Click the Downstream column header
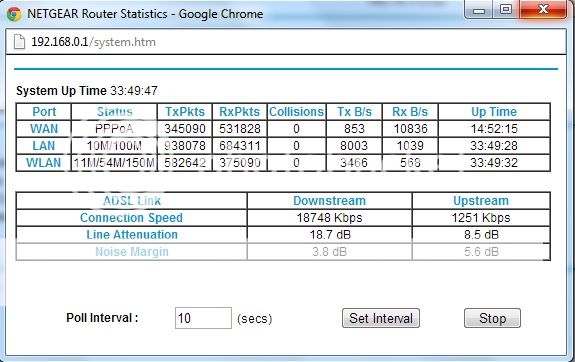The image size is (575, 362). pyautogui.click(x=329, y=201)
